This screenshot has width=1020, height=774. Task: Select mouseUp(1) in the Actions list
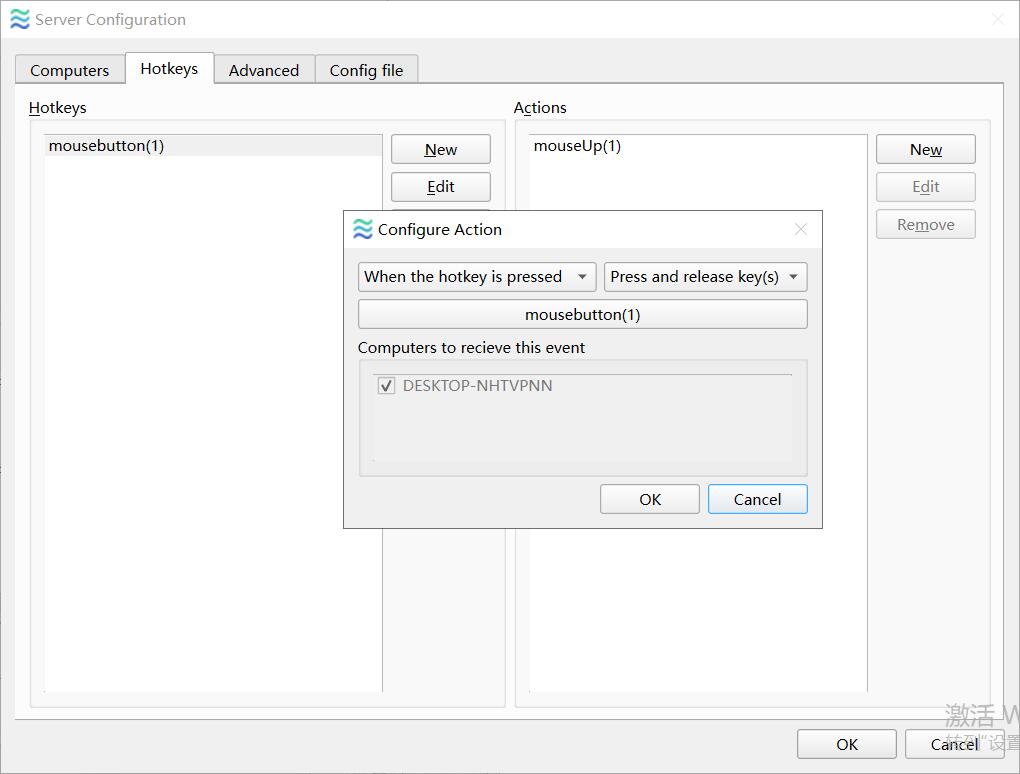coord(577,146)
